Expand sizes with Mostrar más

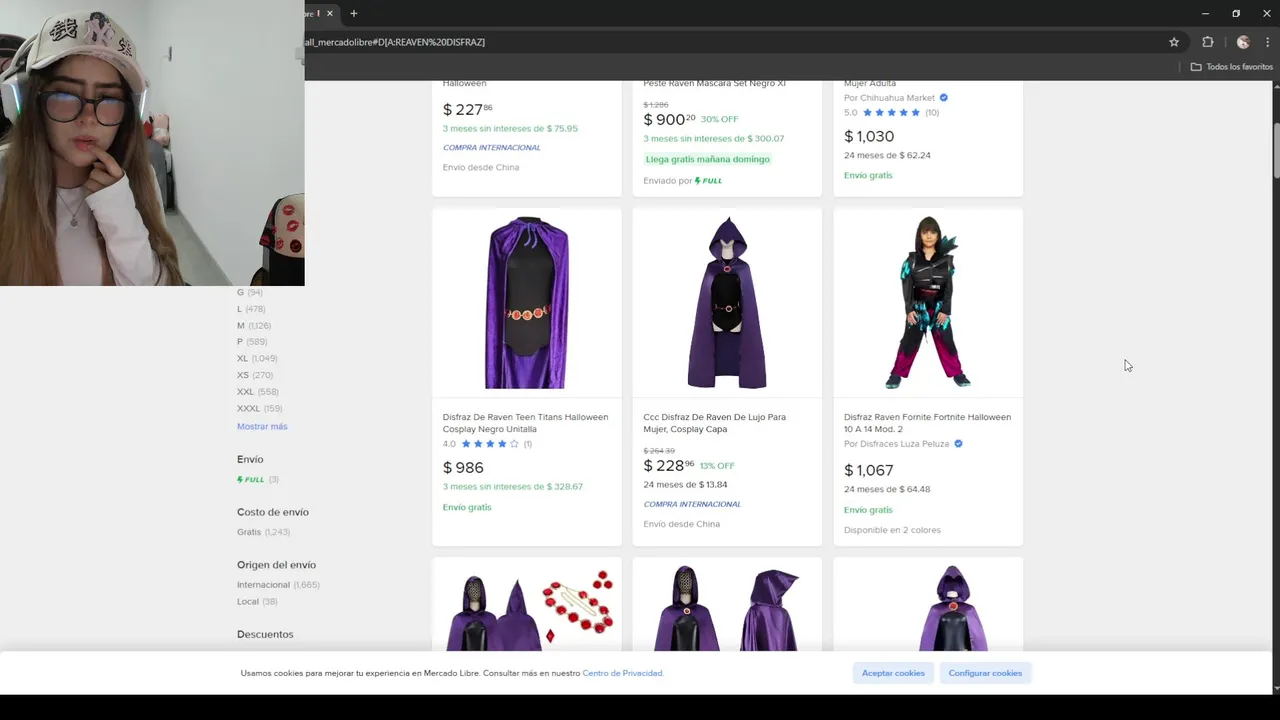point(262,426)
